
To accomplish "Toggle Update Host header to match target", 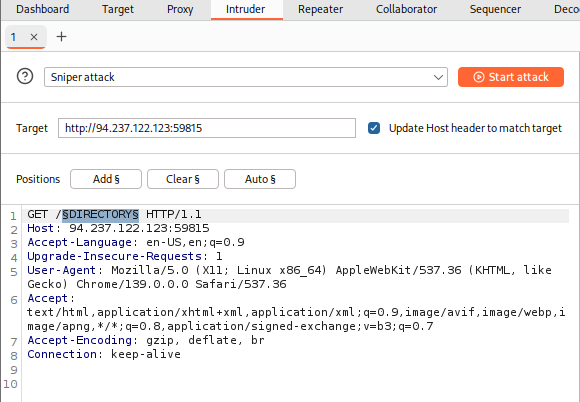I will tap(374, 128).
